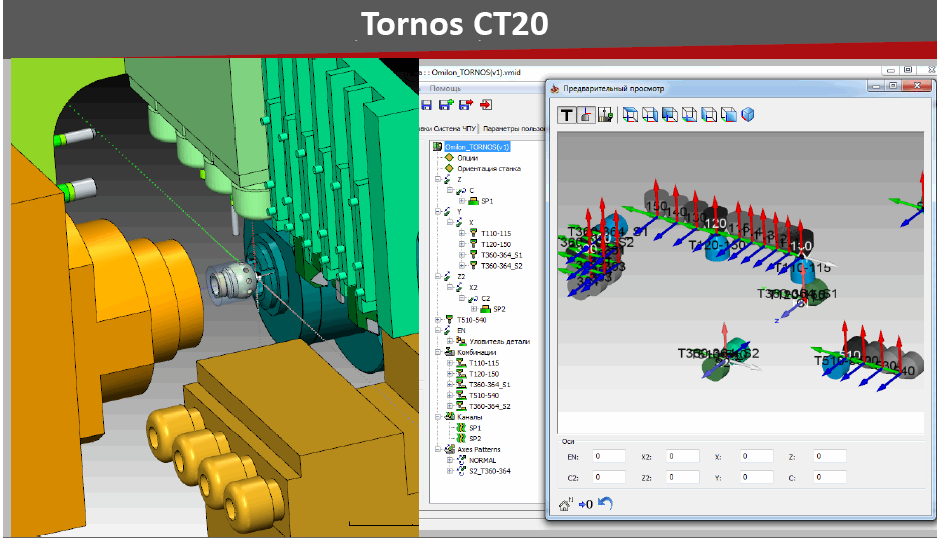Expand T360-364_S1 tool node under X
The height and width of the screenshot is (539, 937).
(462, 255)
